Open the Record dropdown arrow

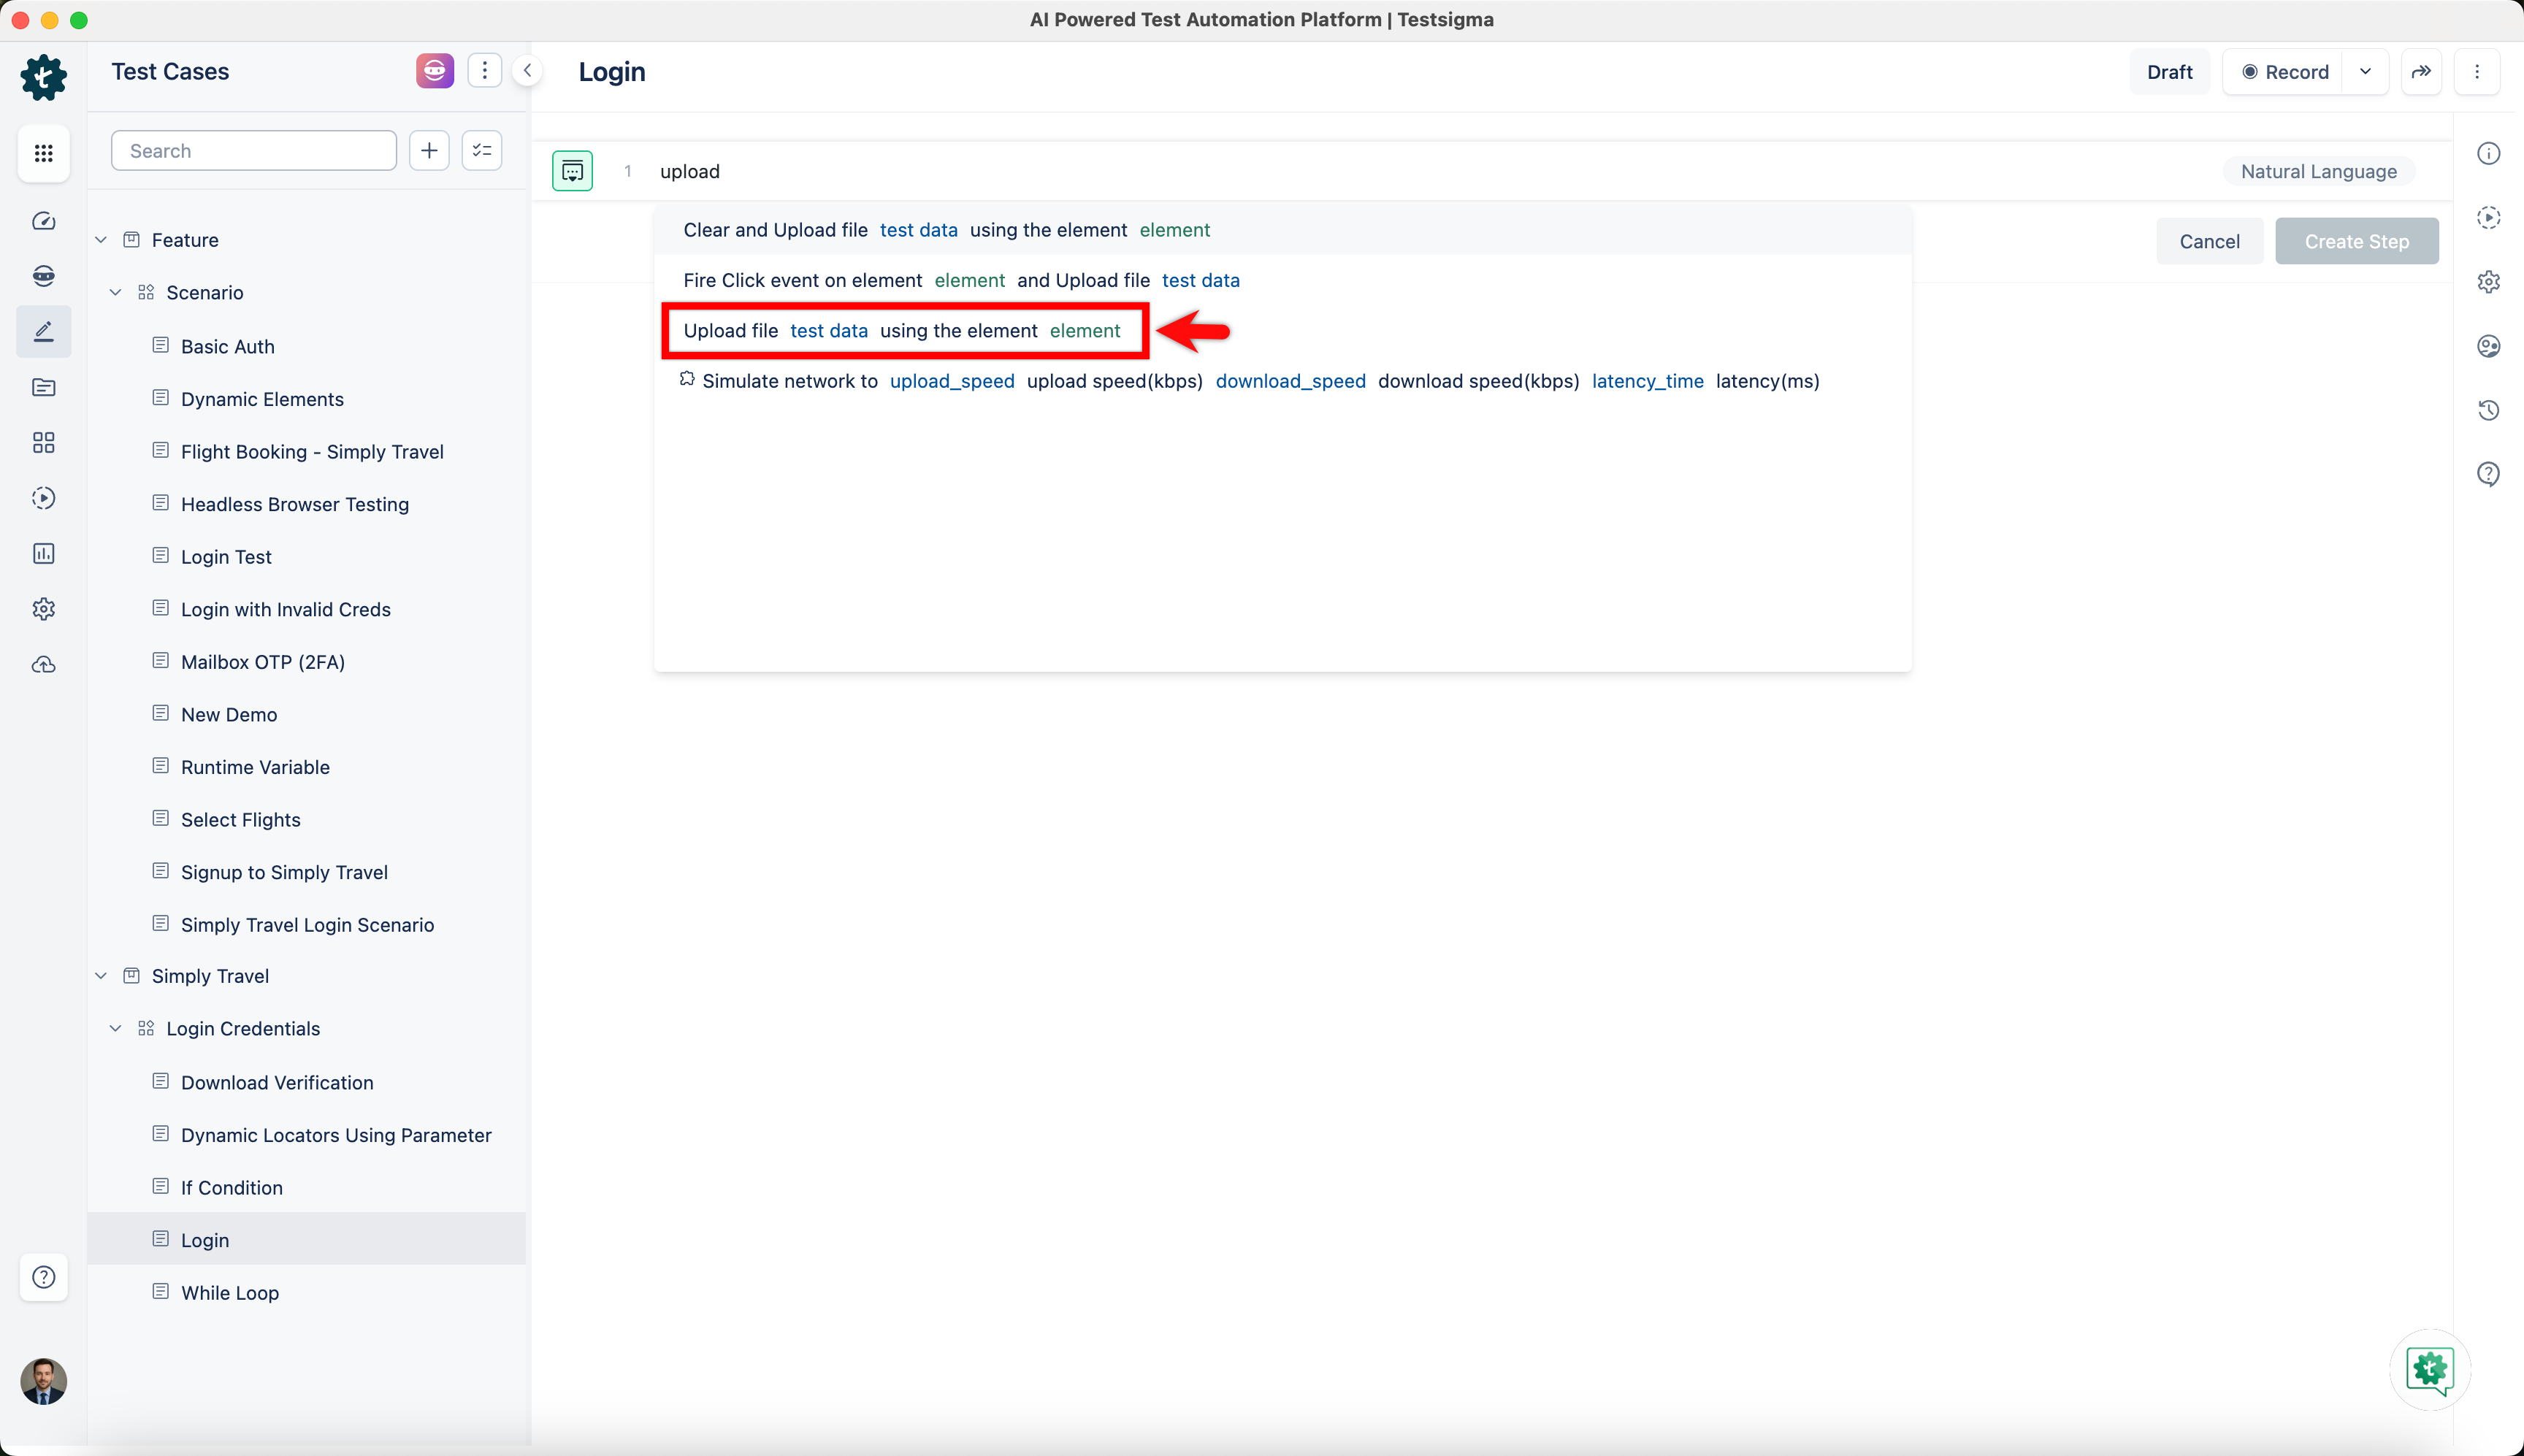point(2365,72)
